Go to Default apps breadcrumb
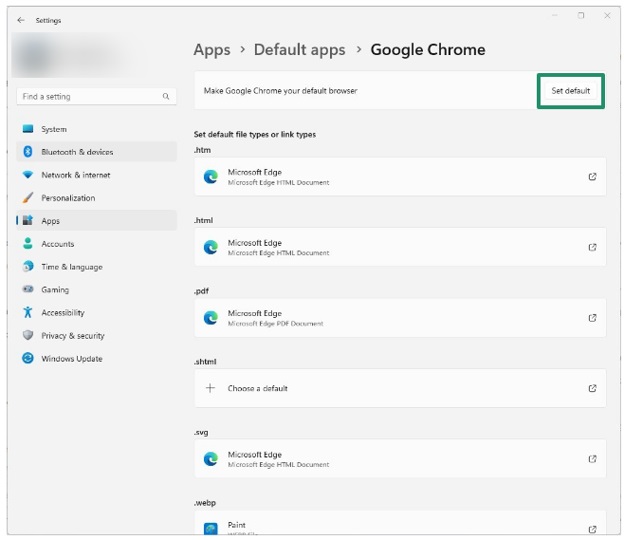624x540 pixels. point(300,50)
